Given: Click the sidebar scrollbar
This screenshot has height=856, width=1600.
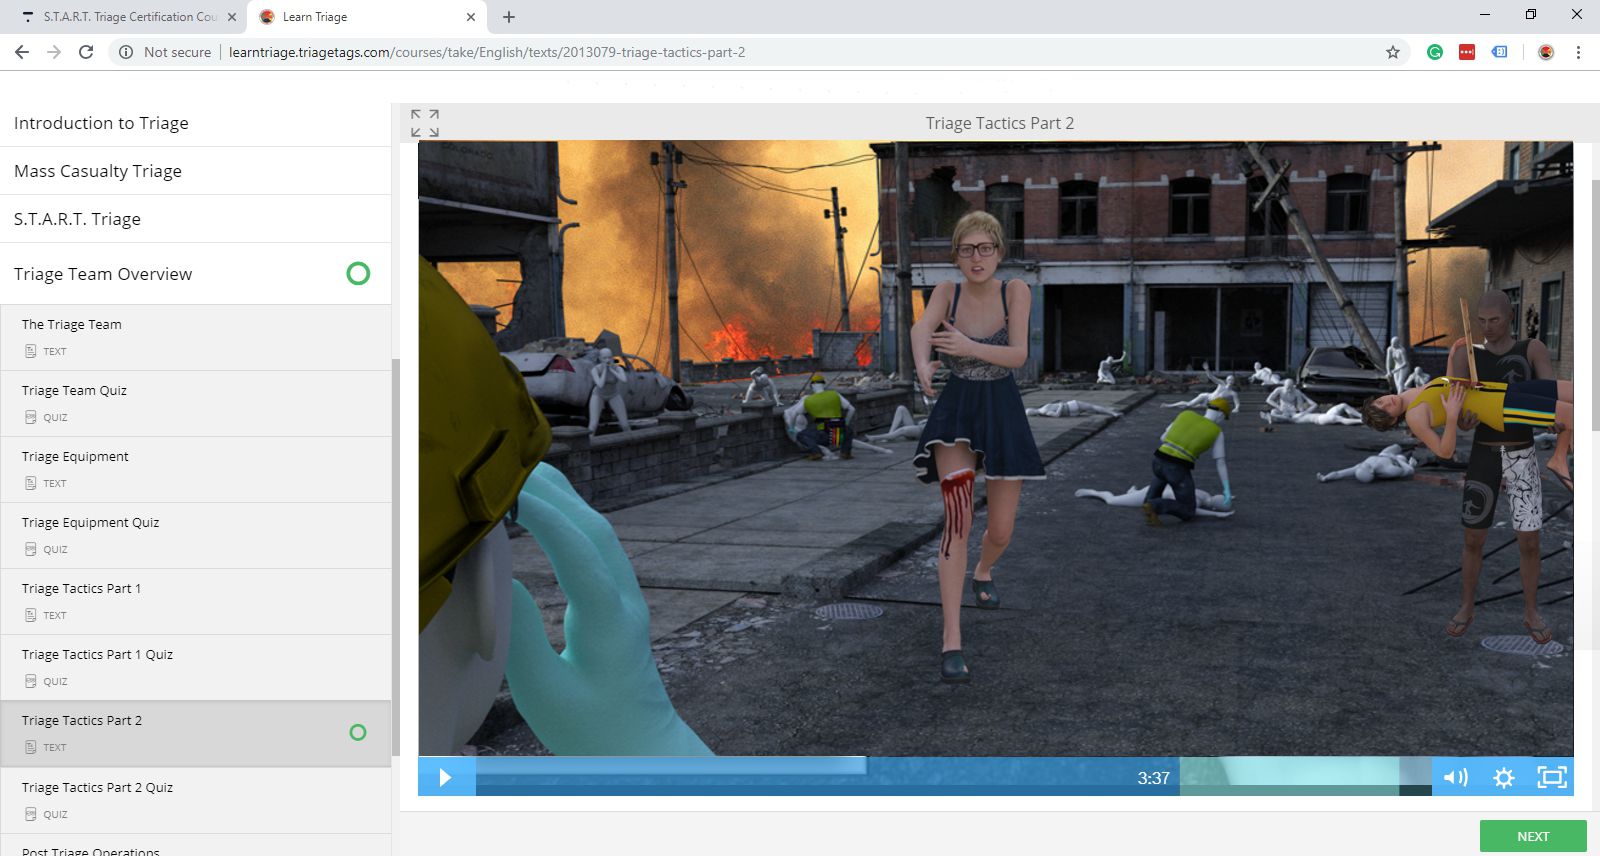Looking at the screenshot, I should [x=396, y=557].
